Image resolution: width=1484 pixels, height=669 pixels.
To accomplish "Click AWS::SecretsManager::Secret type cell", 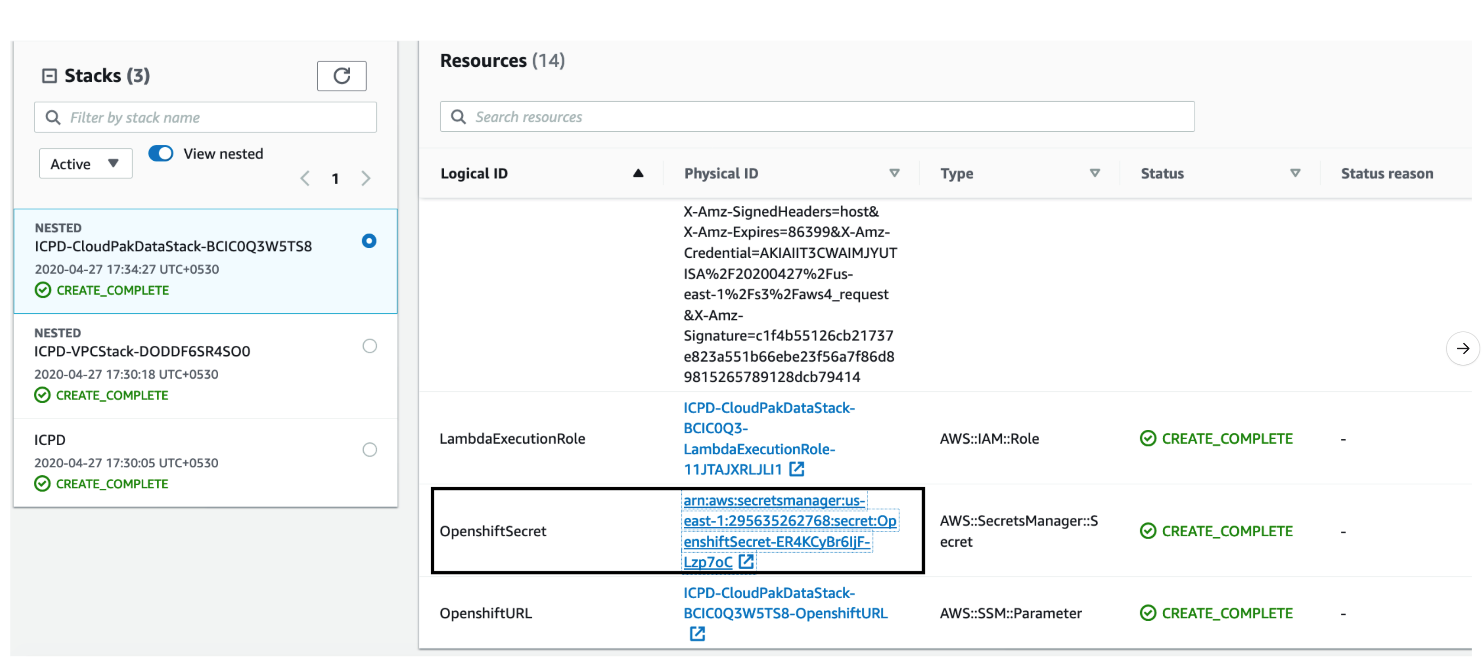I will pos(1019,532).
